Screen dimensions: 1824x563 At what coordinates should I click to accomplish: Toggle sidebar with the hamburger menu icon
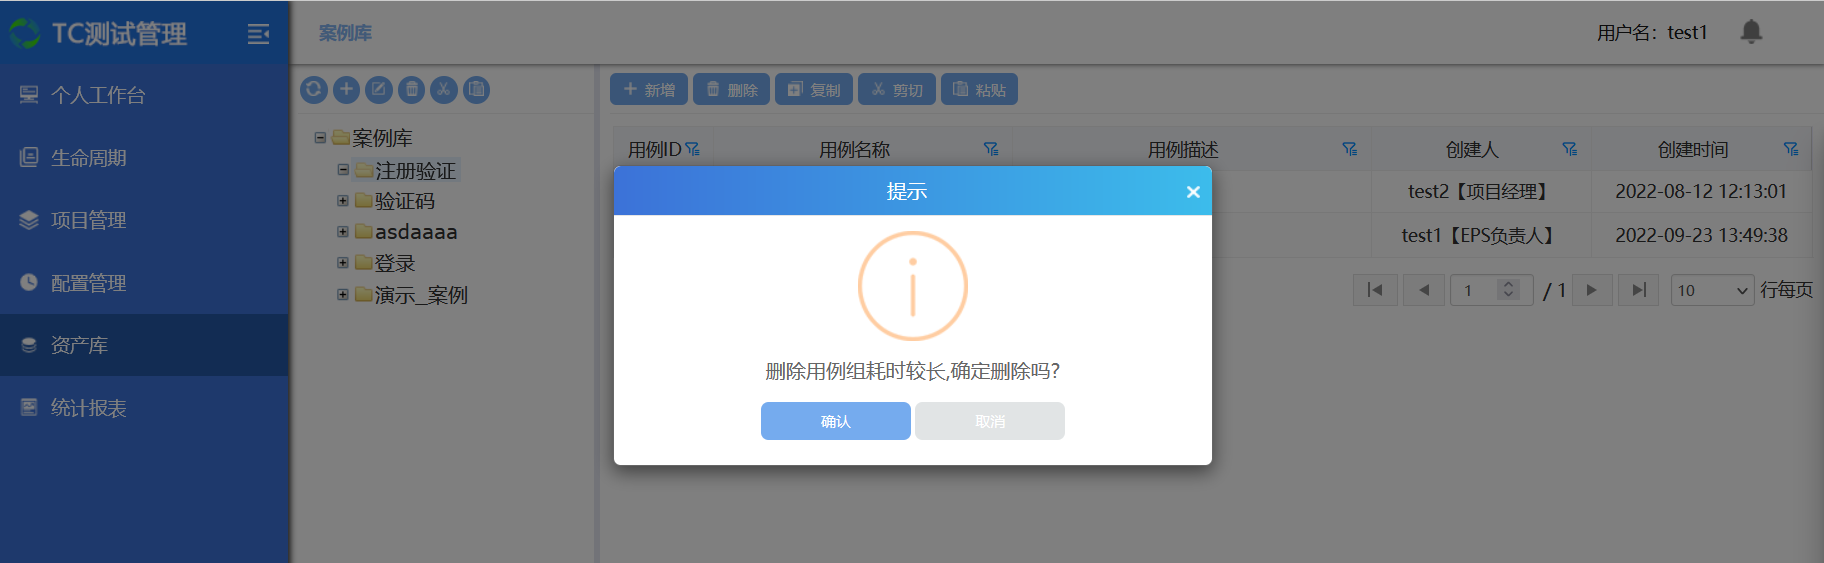pos(258,34)
